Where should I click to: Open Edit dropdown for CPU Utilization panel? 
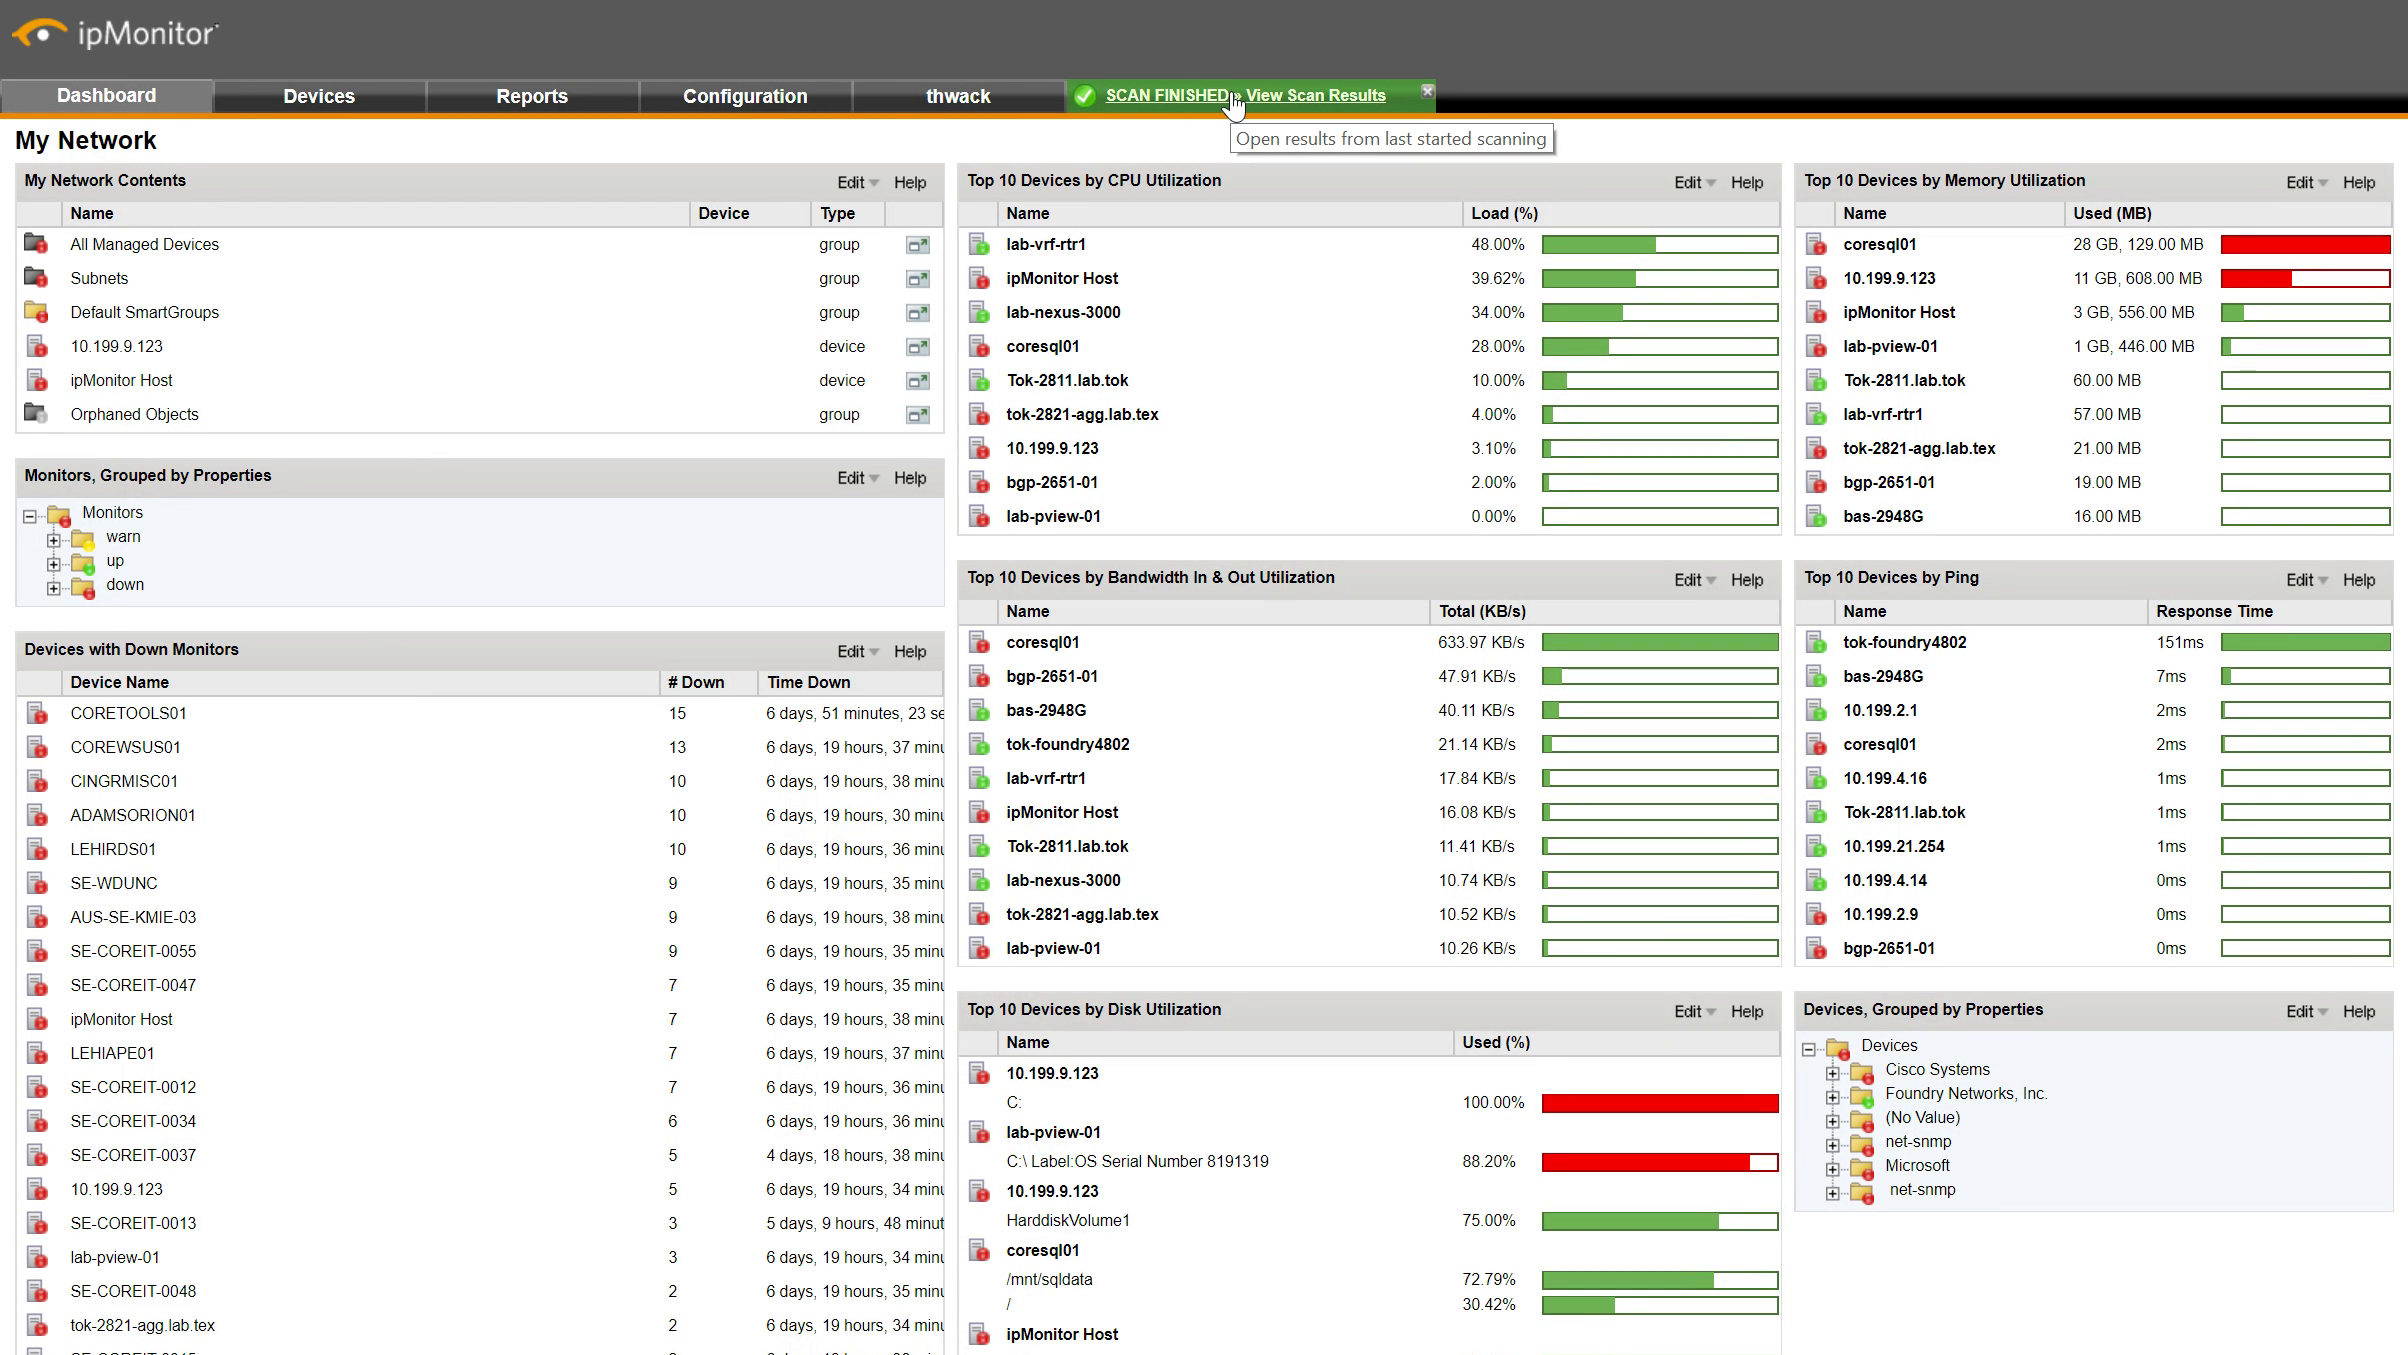tap(1694, 183)
